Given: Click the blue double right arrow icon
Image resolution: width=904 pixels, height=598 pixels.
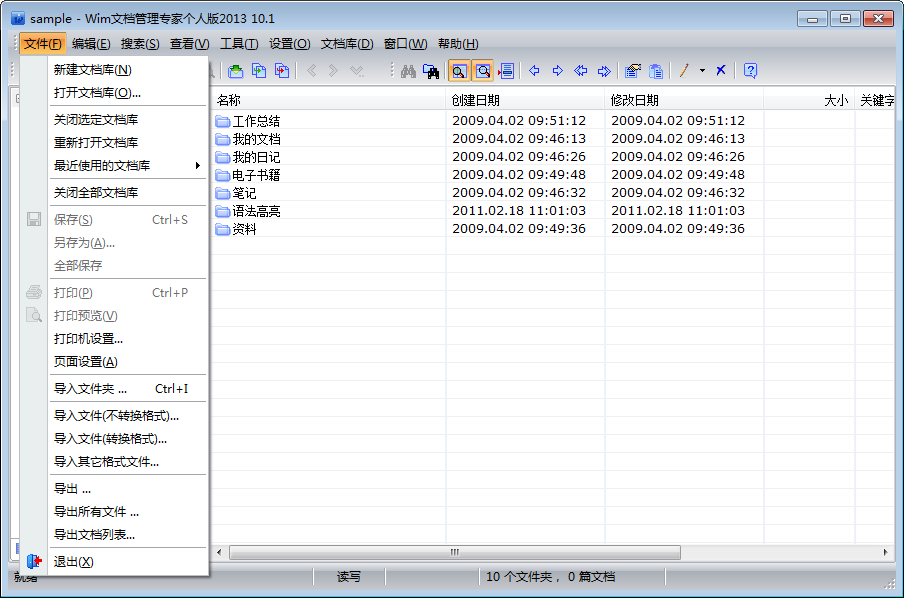Looking at the screenshot, I should (604, 71).
